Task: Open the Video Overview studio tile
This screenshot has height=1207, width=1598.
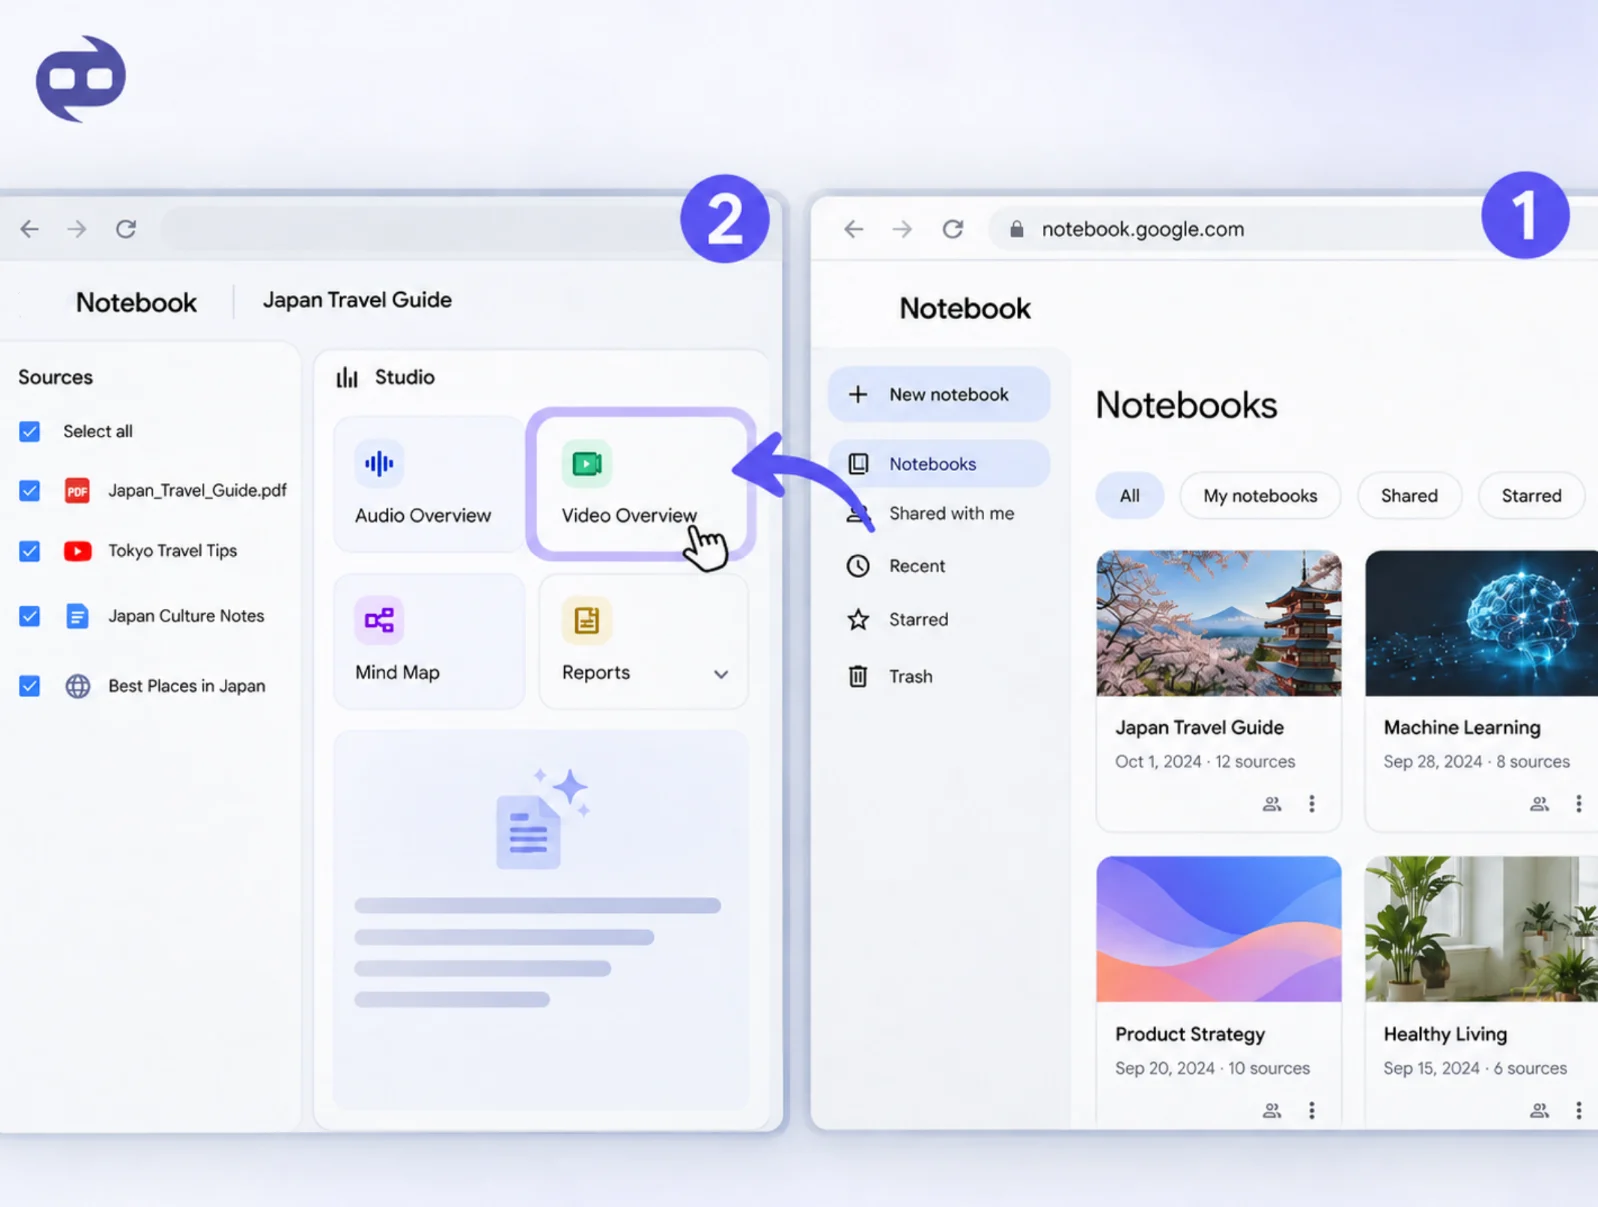Action: click(x=640, y=484)
